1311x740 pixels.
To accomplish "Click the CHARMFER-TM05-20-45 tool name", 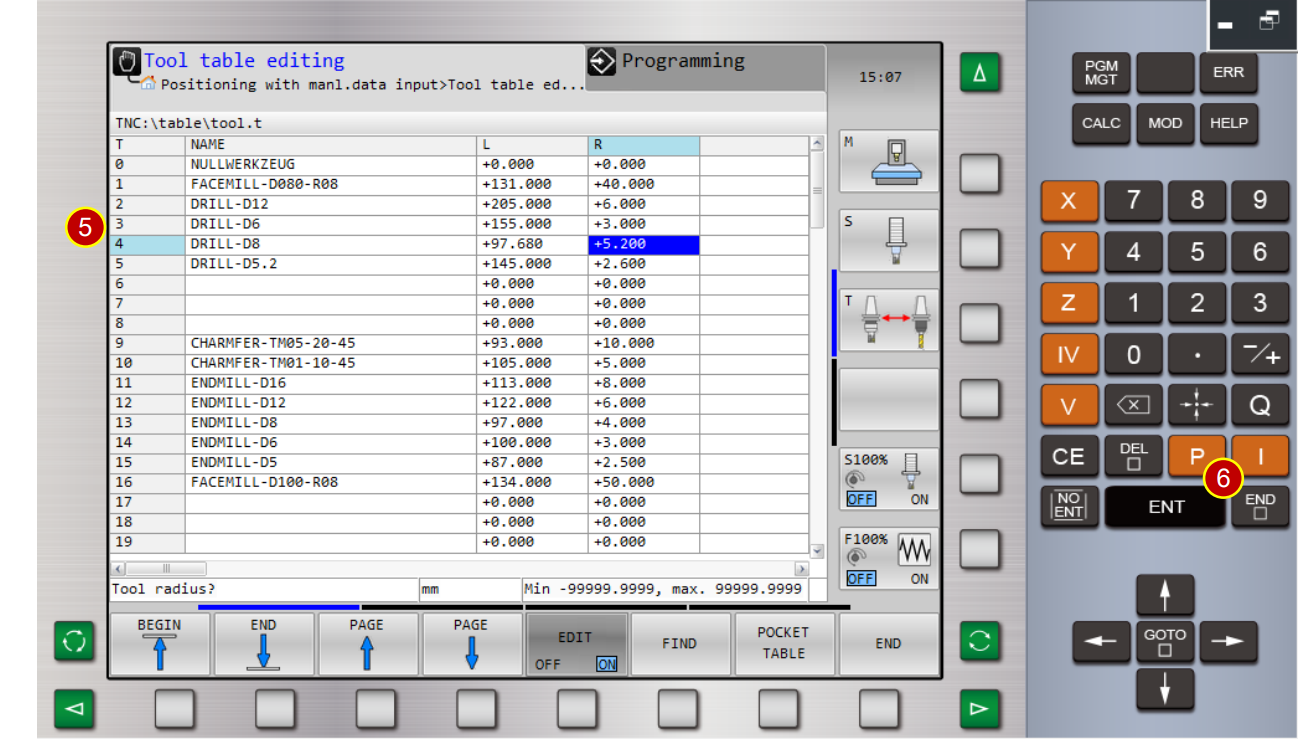I will [273, 343].
